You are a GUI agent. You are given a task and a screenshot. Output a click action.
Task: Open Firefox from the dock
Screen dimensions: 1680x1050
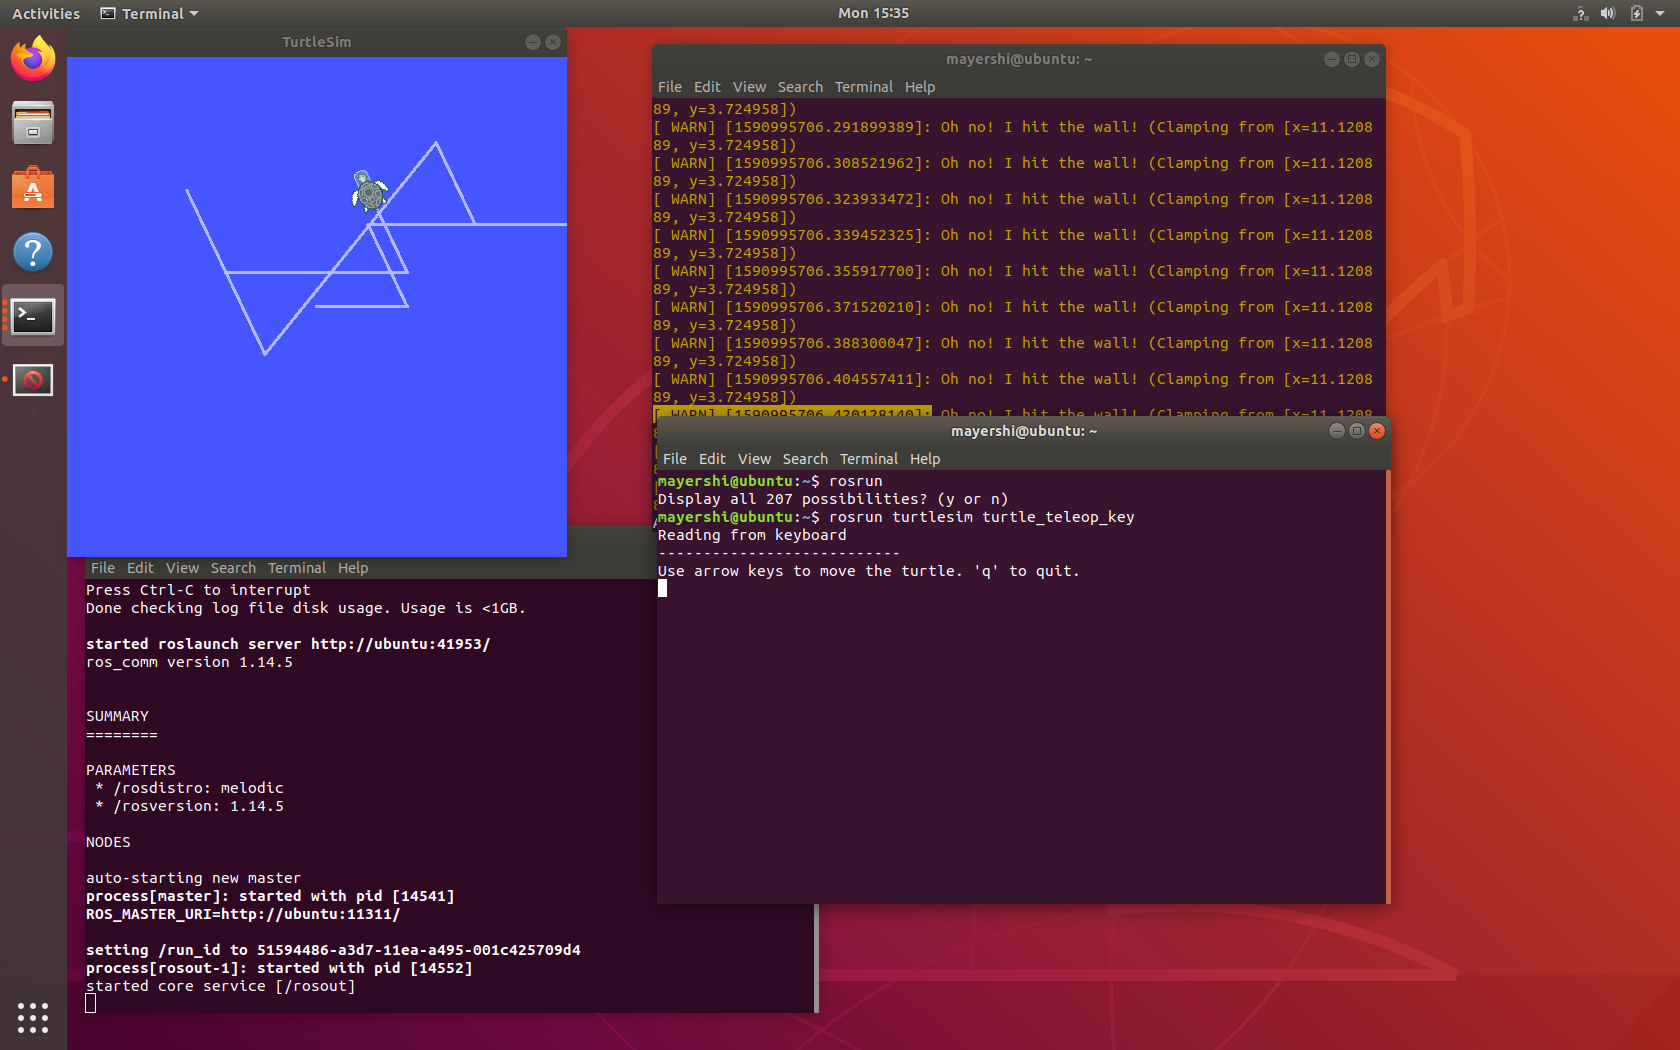coord(33,59)
